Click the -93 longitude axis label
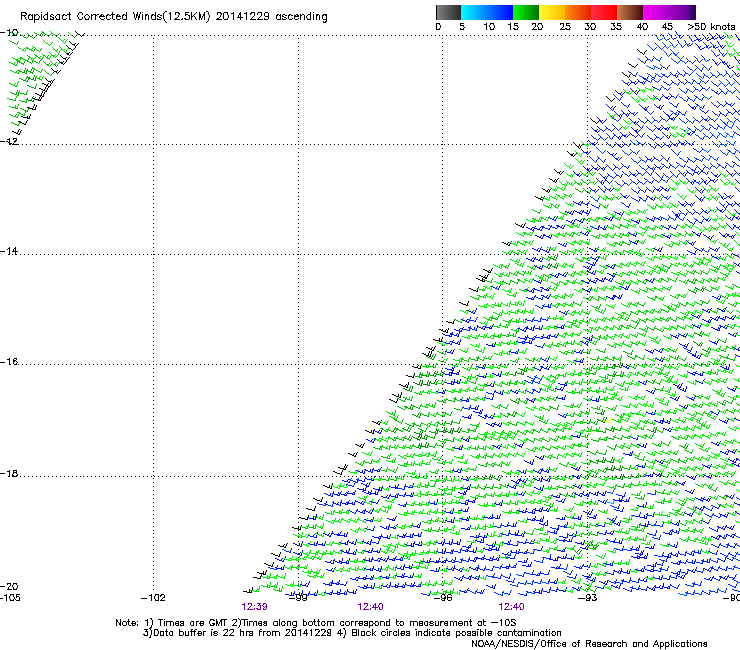 click(588, 598)
